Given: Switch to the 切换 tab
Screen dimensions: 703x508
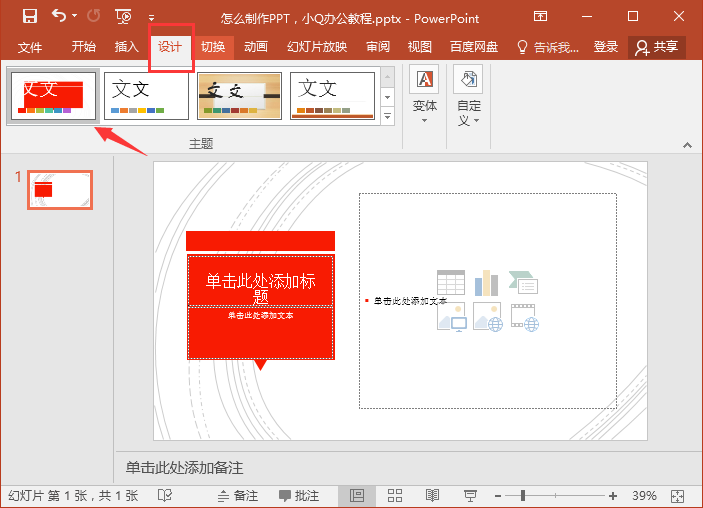Looking at the screenshot, I should (x=213, y=47).
